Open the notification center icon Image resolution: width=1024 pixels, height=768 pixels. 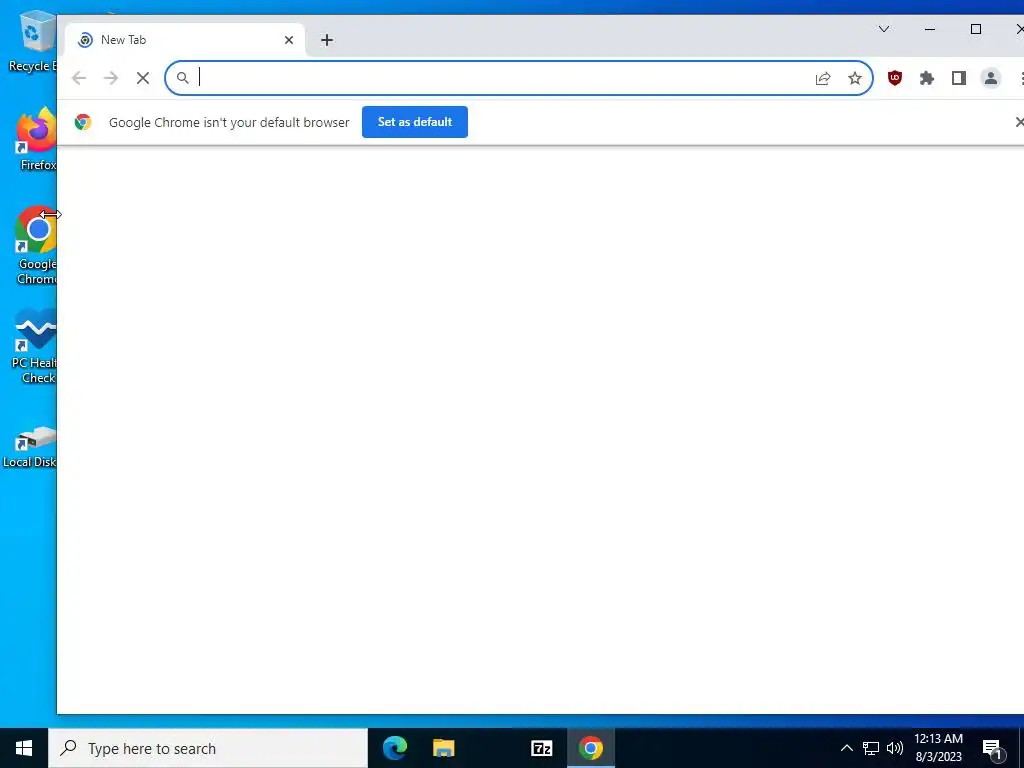992,748
